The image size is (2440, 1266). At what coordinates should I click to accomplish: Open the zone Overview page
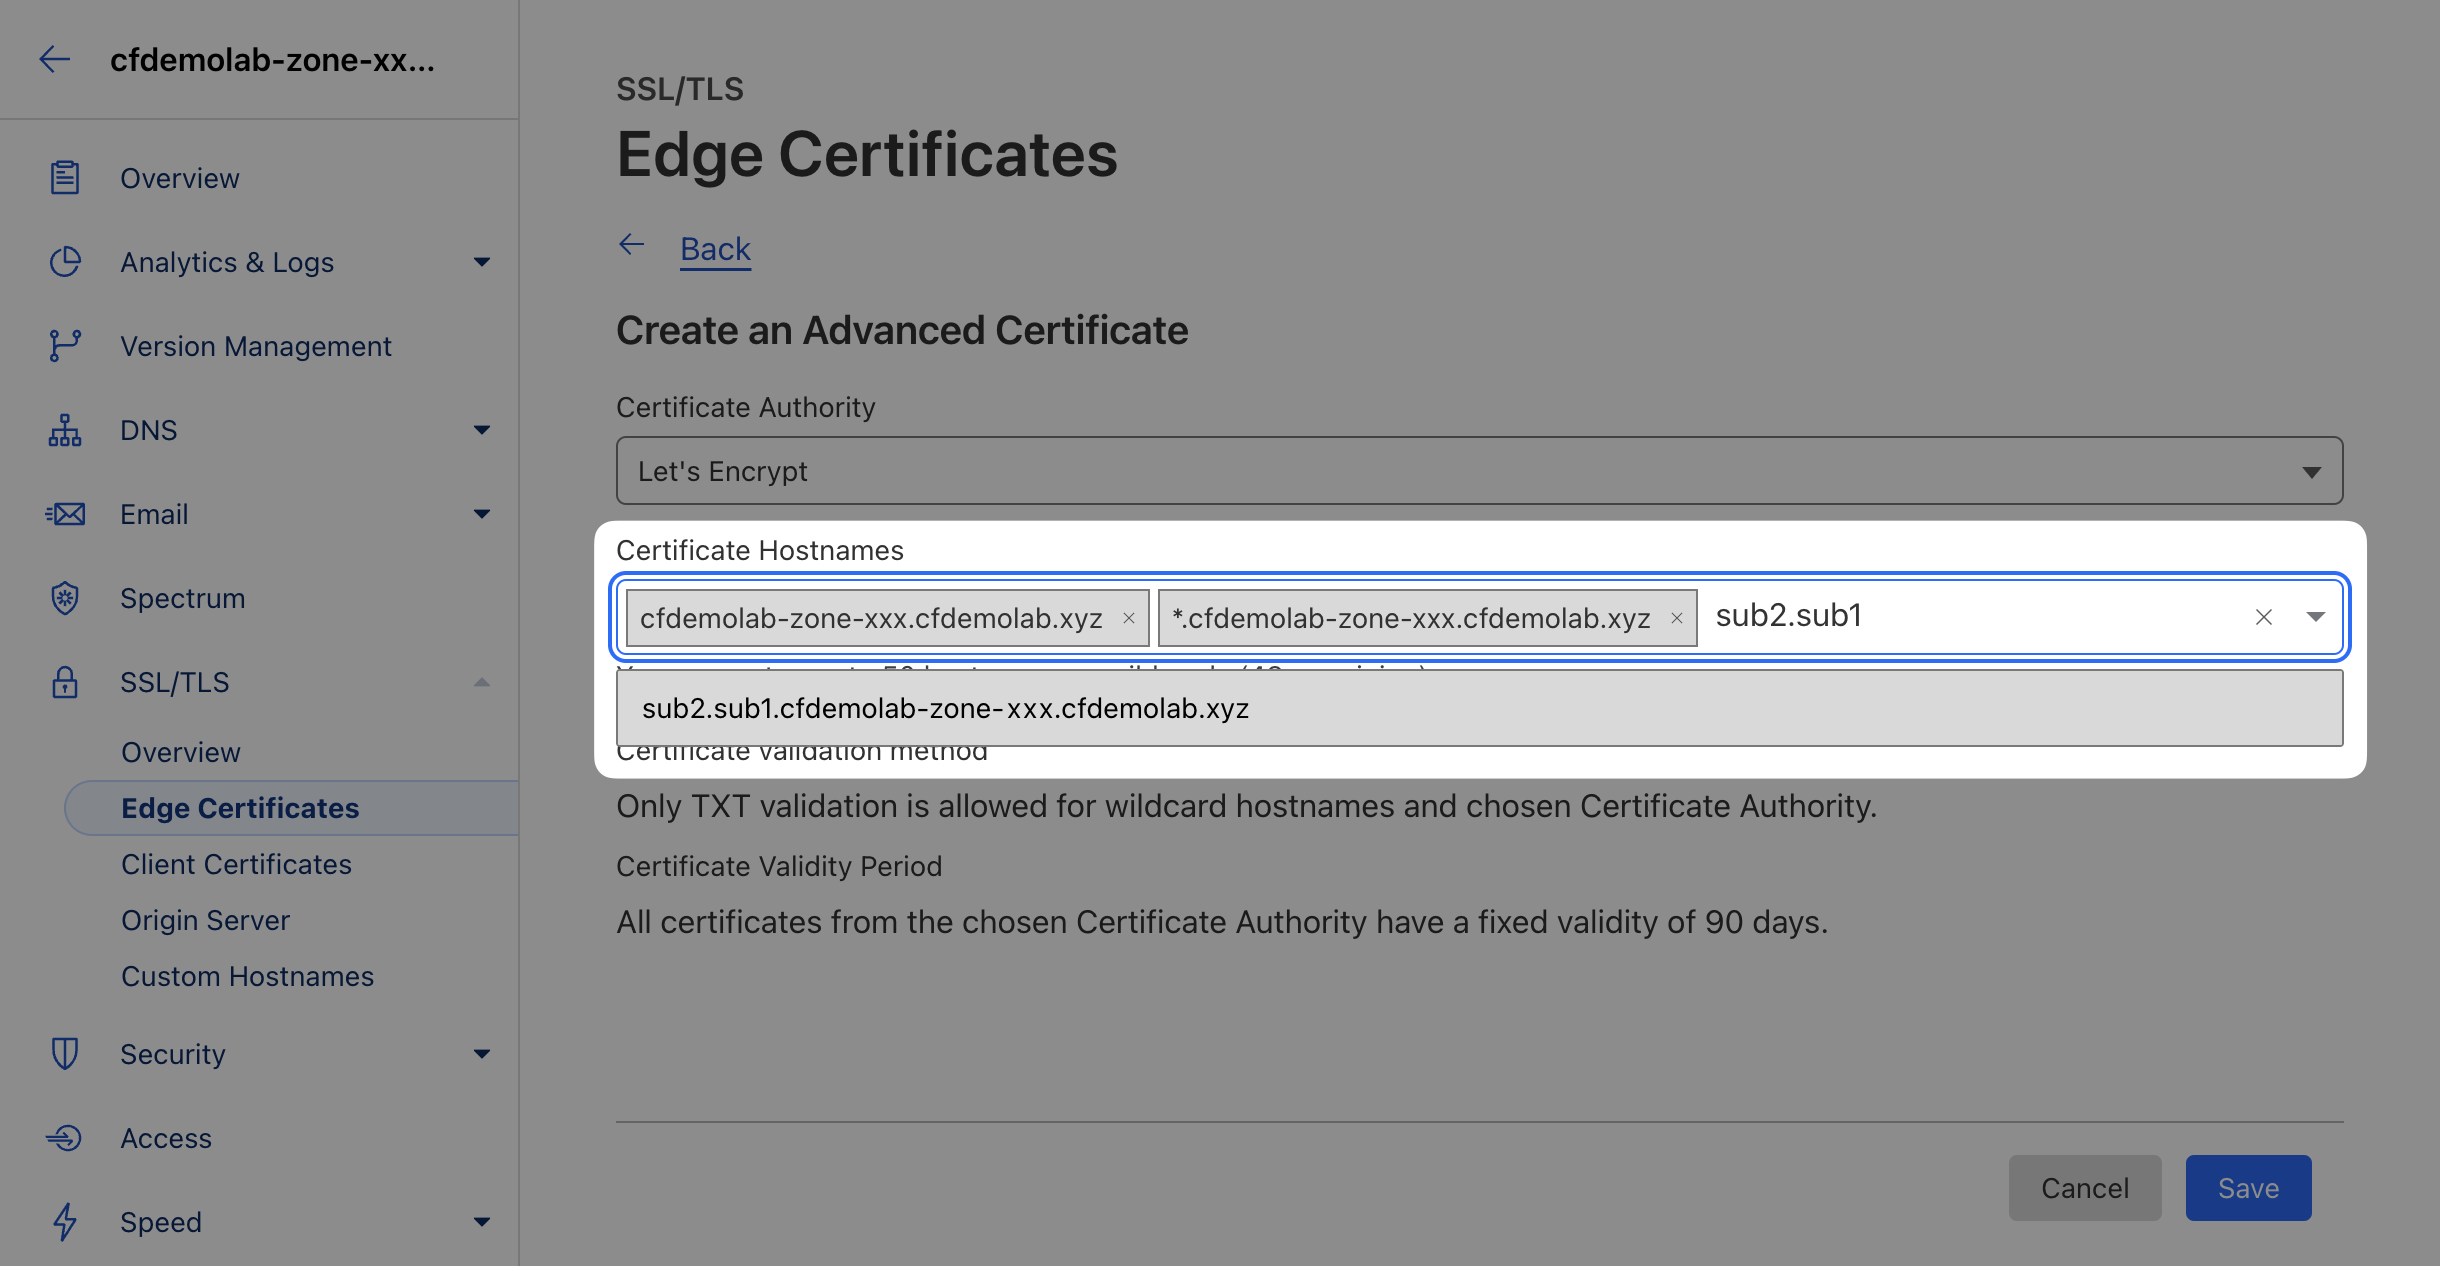pos(180,178)
